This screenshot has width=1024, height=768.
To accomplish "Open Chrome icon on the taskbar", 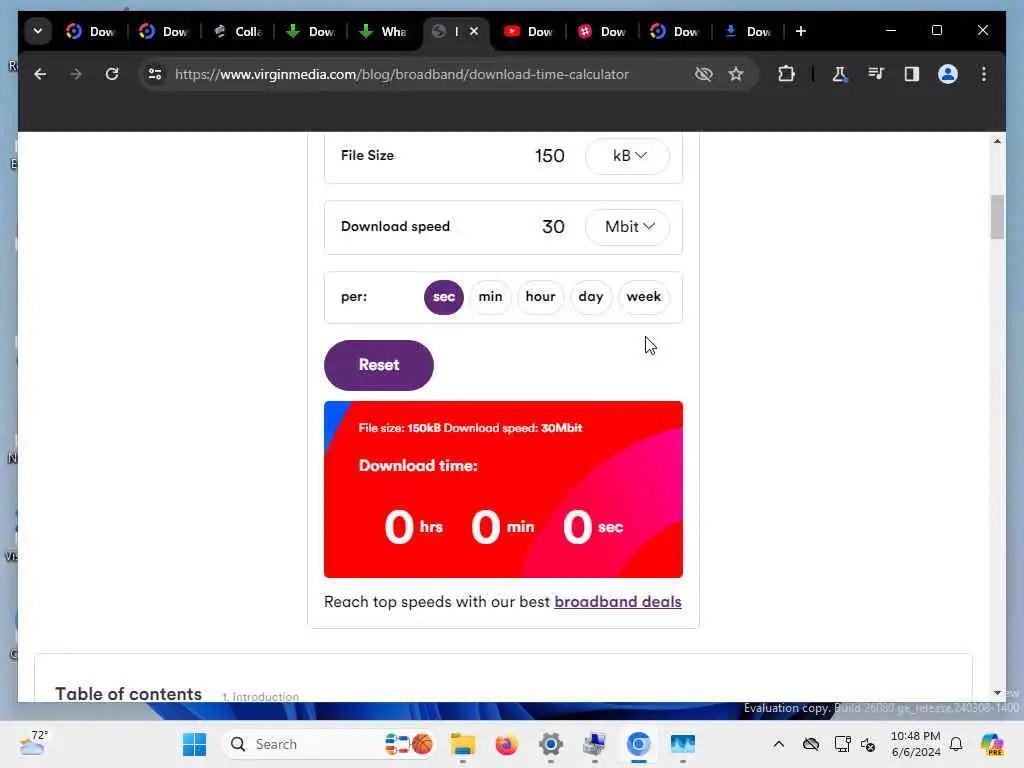I will pyautogui.click(x=638, y=744).
